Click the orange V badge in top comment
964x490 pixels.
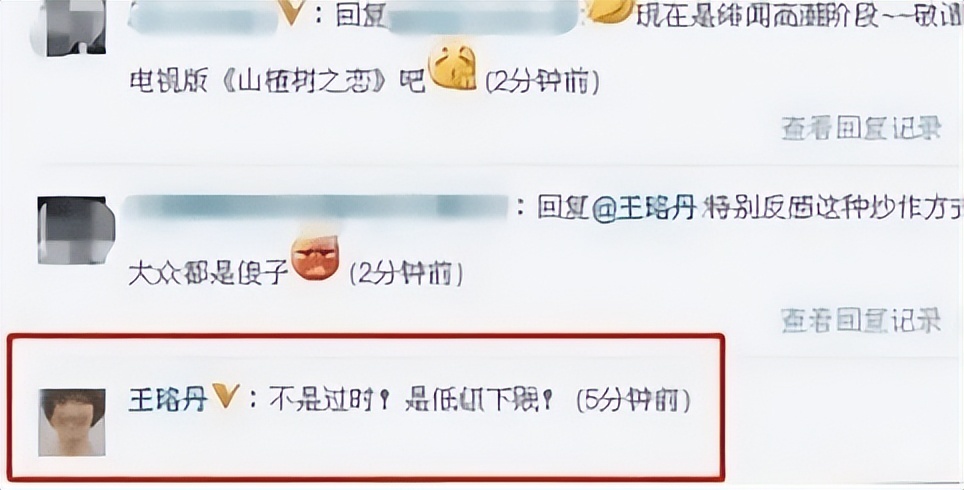click(292, 12)
